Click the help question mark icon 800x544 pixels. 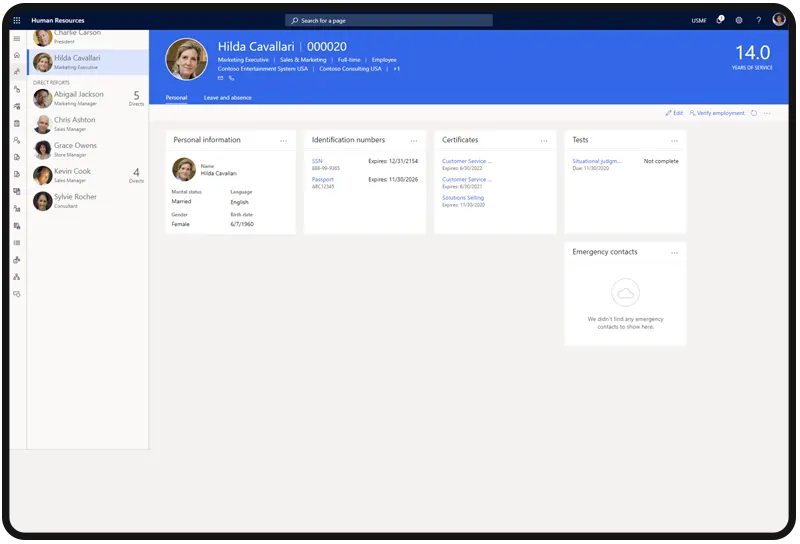coord(758,20)
